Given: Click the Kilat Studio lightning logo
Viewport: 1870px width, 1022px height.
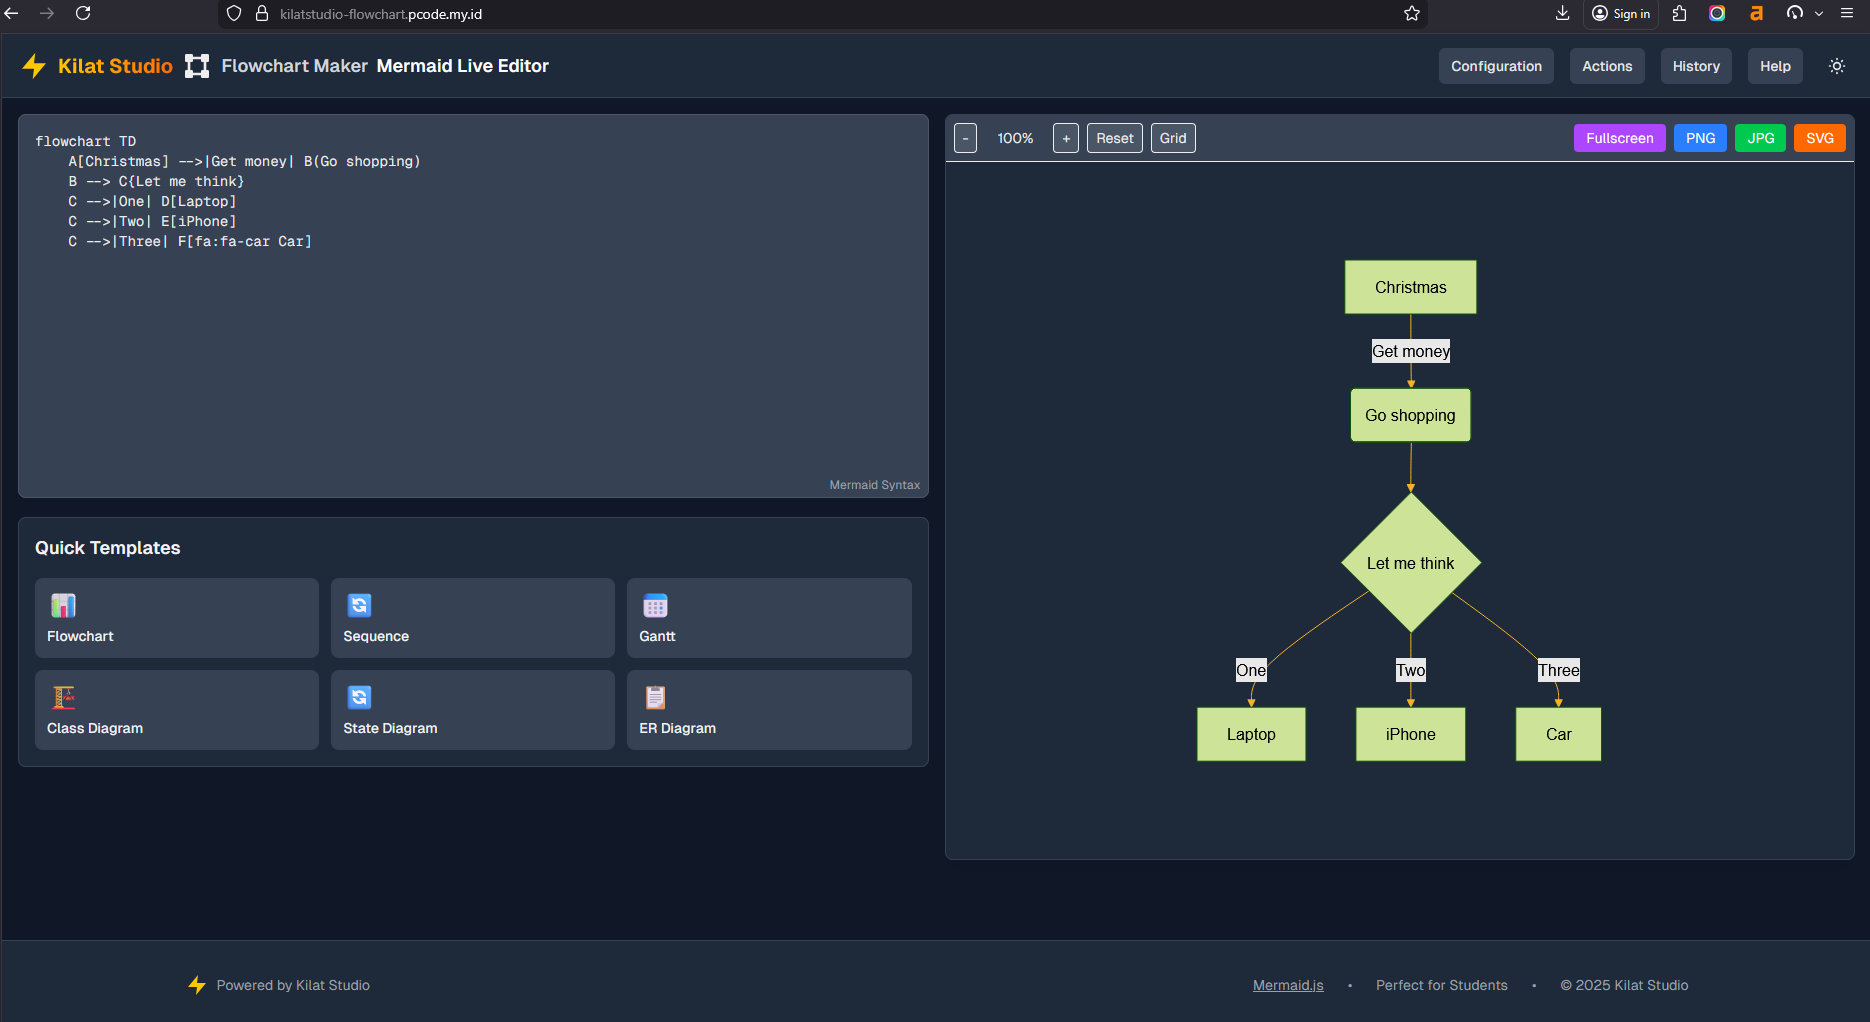Looking at the screenshot, I should (33, 65).
